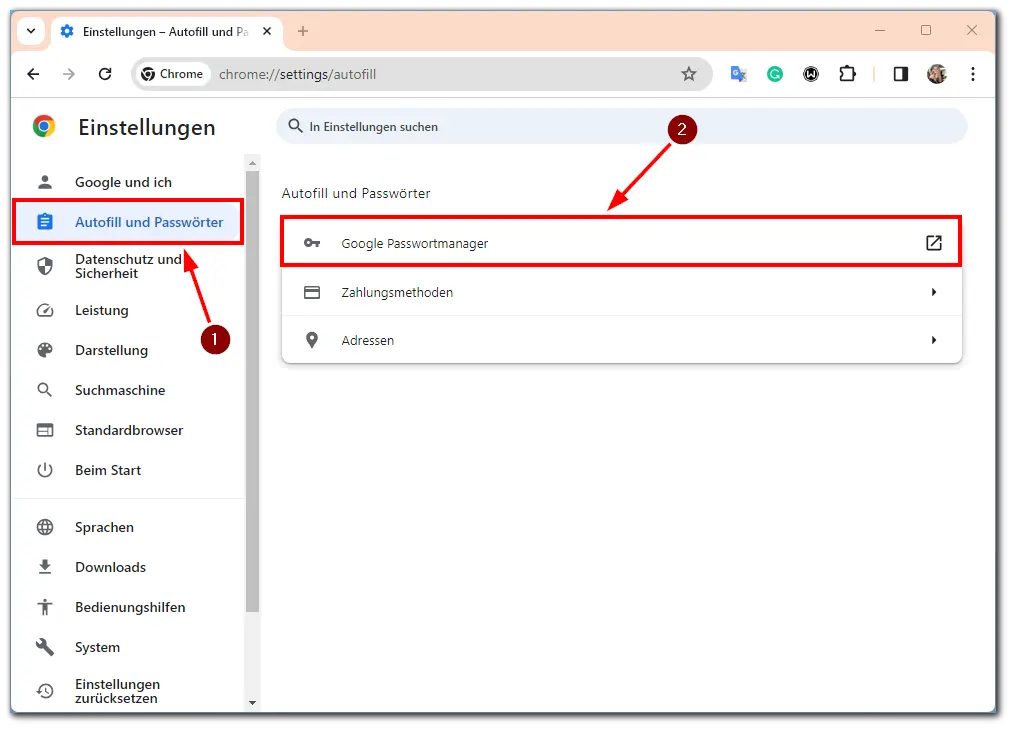Image resolution: width=1014 pixels, height=731 pixels.
Task: Open the Extensions puzzle-piece menu
Action: pos(847,74)
